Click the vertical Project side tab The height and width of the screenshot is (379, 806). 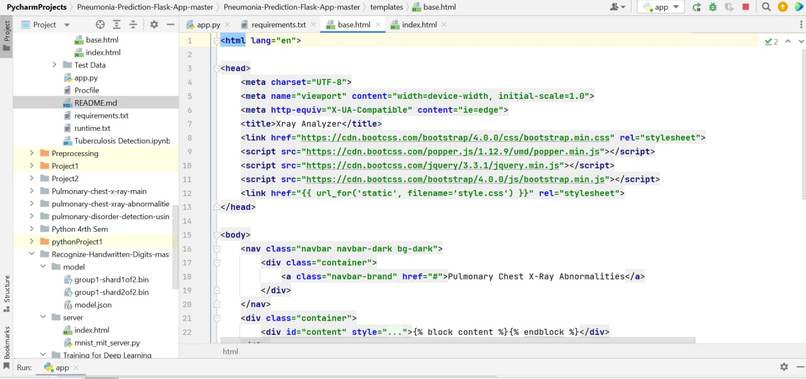point(7,35)
